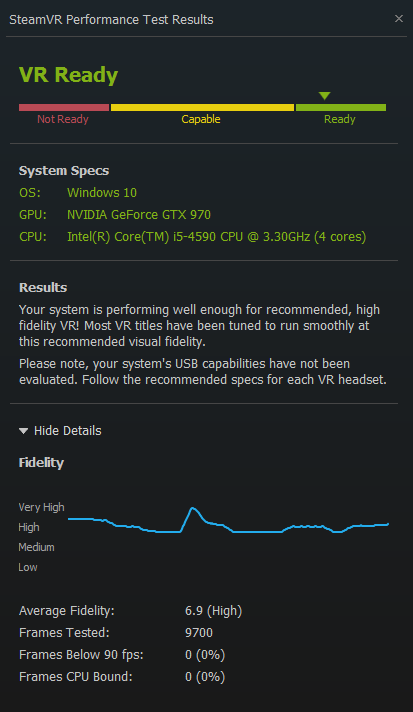This screenshot has width=413, height=712.
Task: Click the NVIDIA GeForce GTX 970 text
Action: (x=139, y=215)
